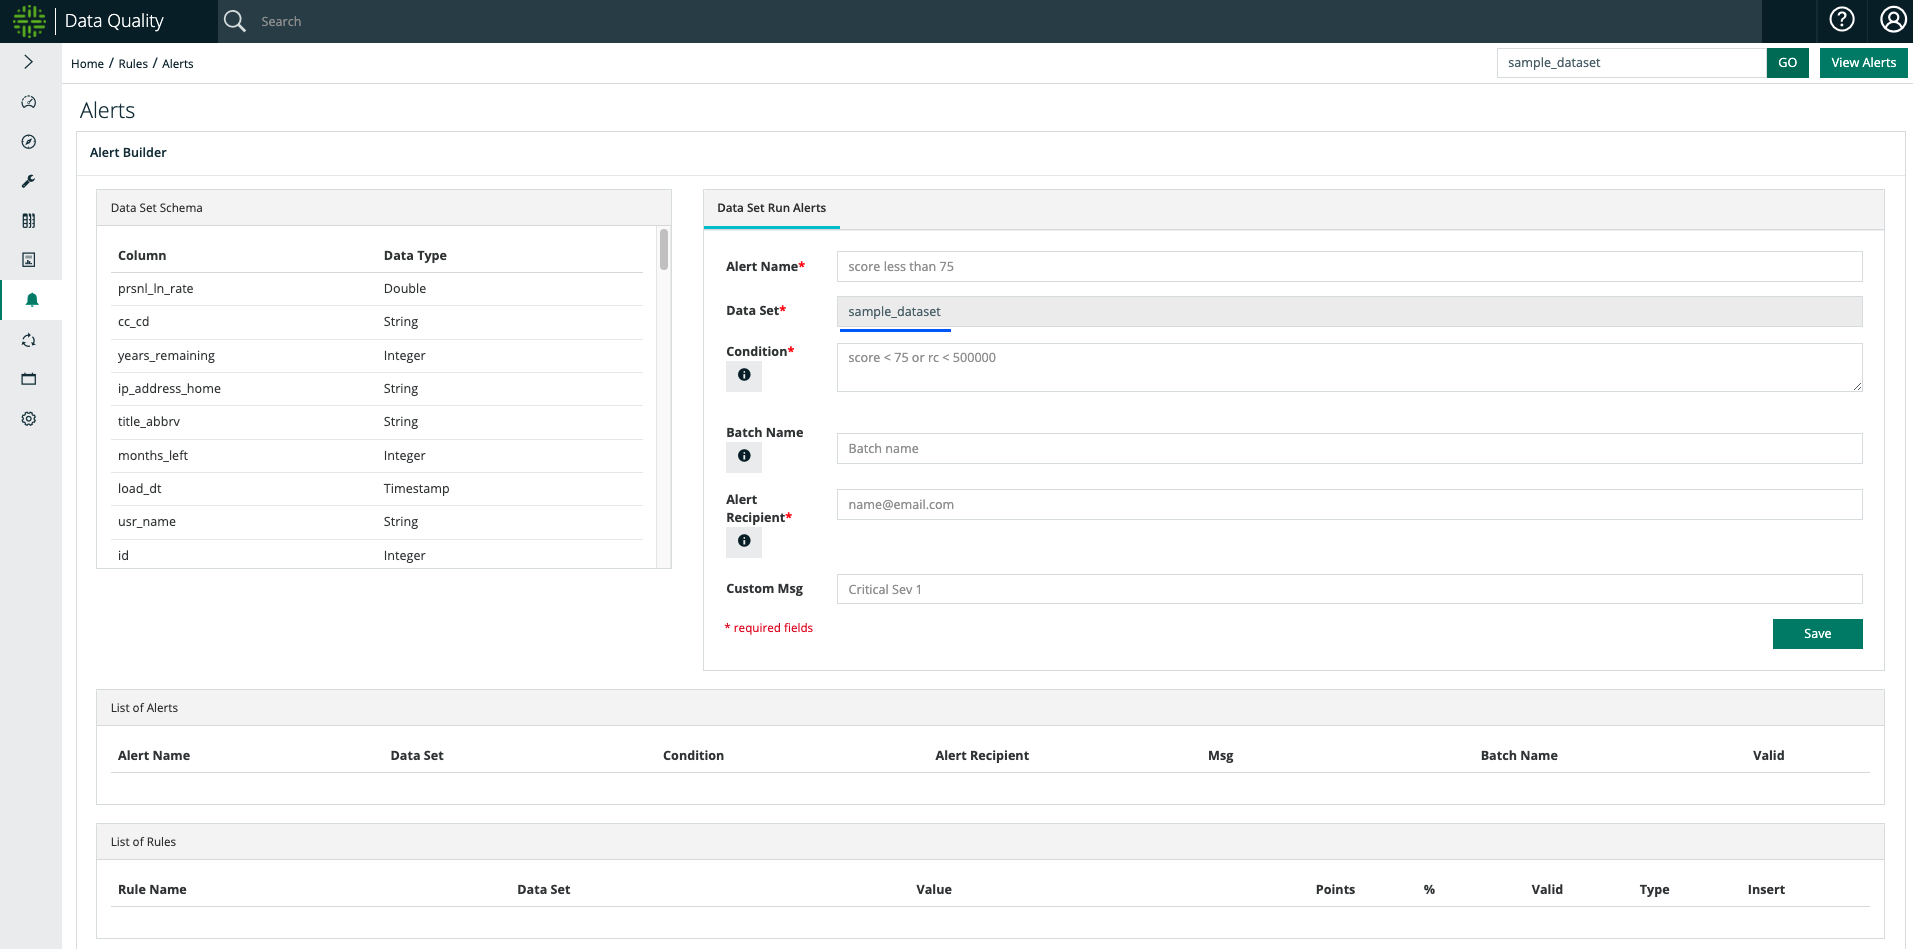1913x949 pixels.
Task: Click the View Alerts button
Action: pos(1863,63)
